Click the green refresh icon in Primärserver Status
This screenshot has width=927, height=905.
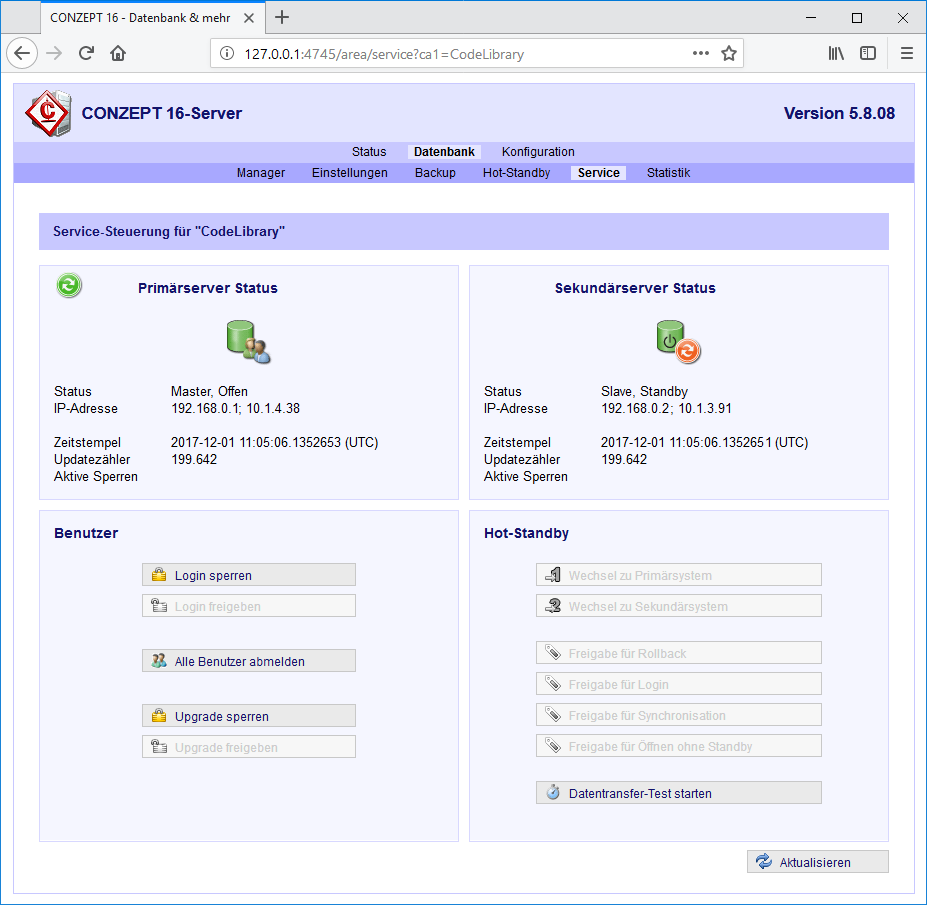69,286
